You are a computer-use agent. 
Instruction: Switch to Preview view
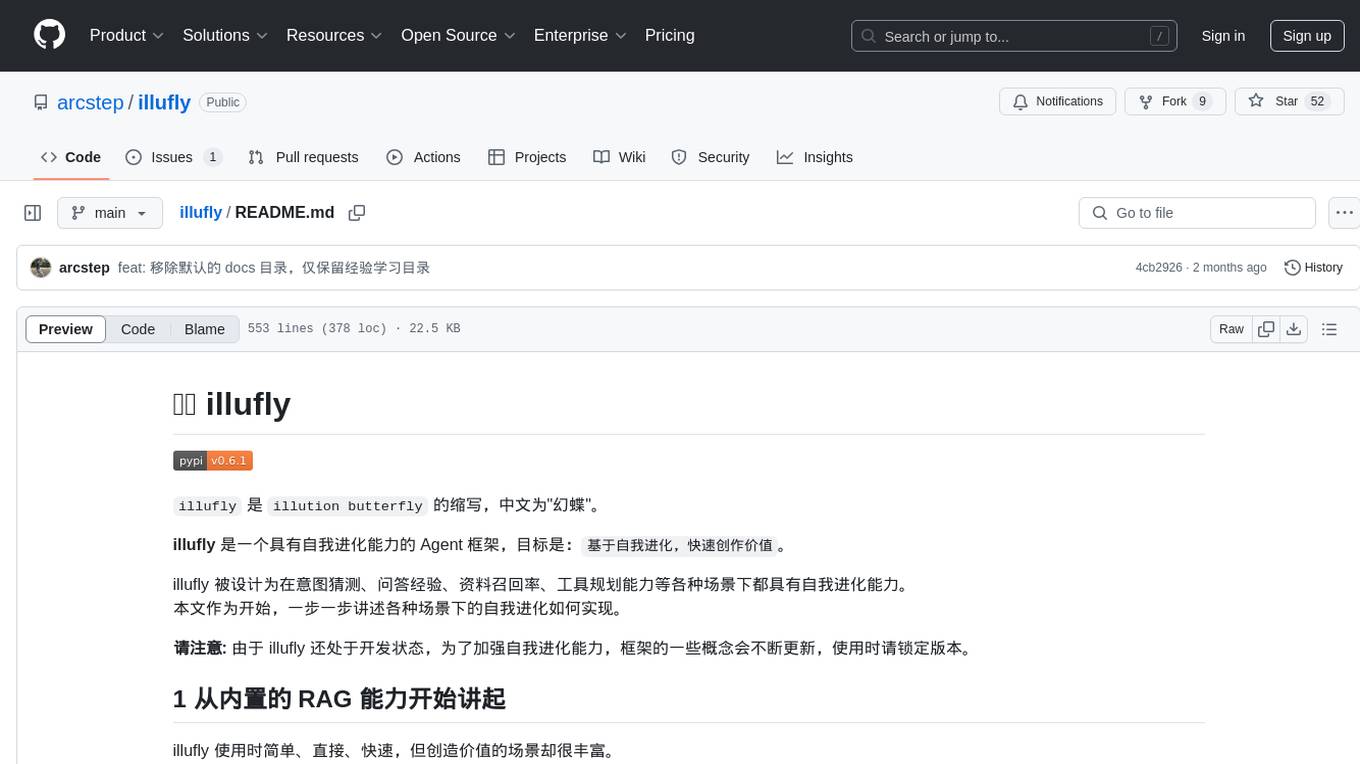point(66,329)
